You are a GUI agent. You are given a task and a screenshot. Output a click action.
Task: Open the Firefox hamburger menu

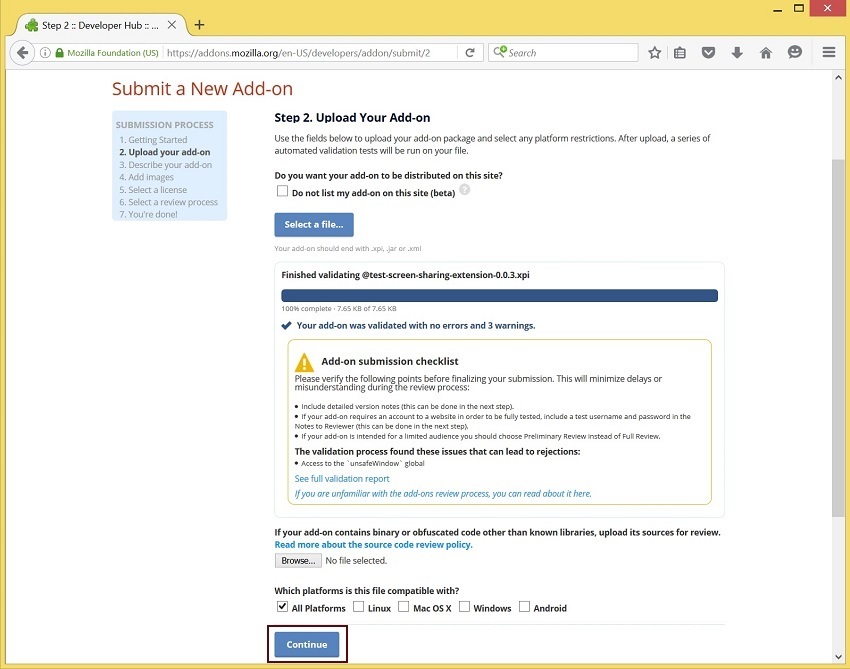tap(828, 52)
